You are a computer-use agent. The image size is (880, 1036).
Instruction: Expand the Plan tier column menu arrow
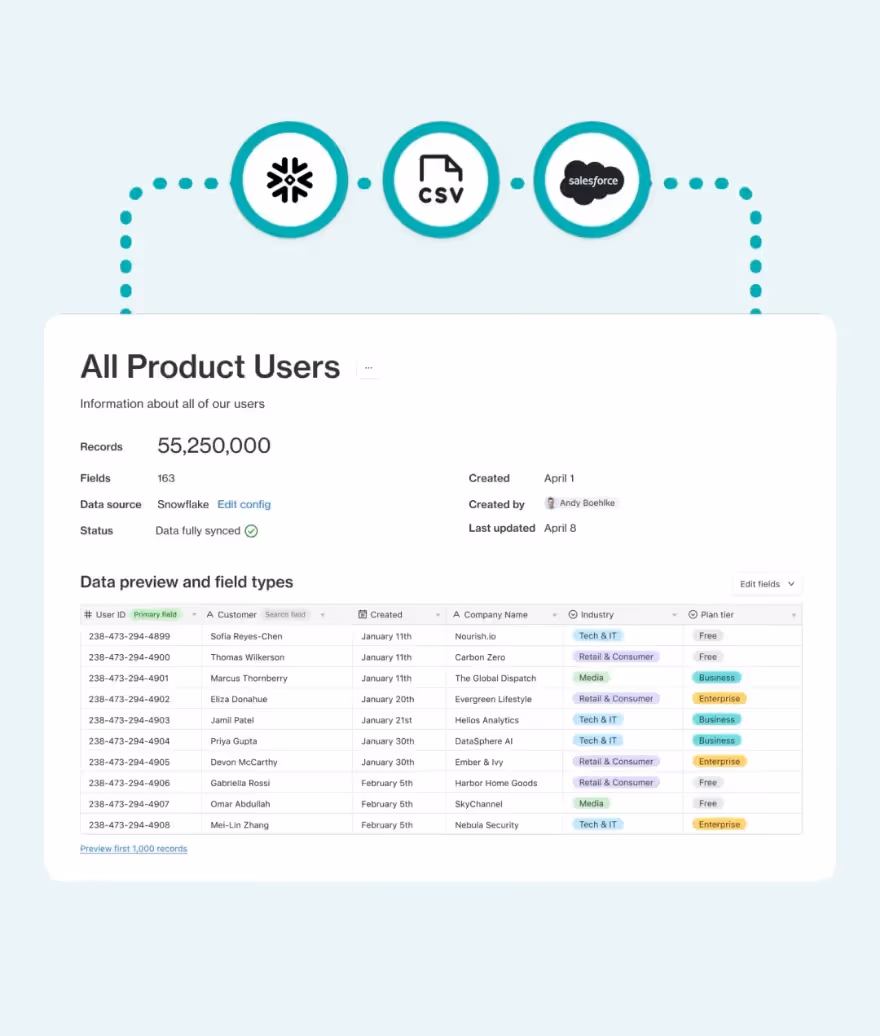pos(793,614)
